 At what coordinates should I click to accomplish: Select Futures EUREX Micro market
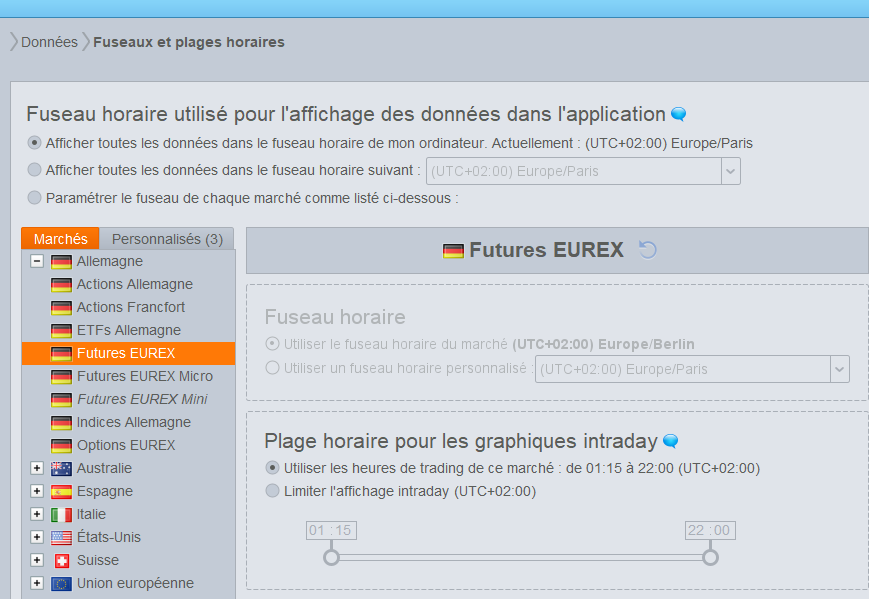tap(145, 376)
